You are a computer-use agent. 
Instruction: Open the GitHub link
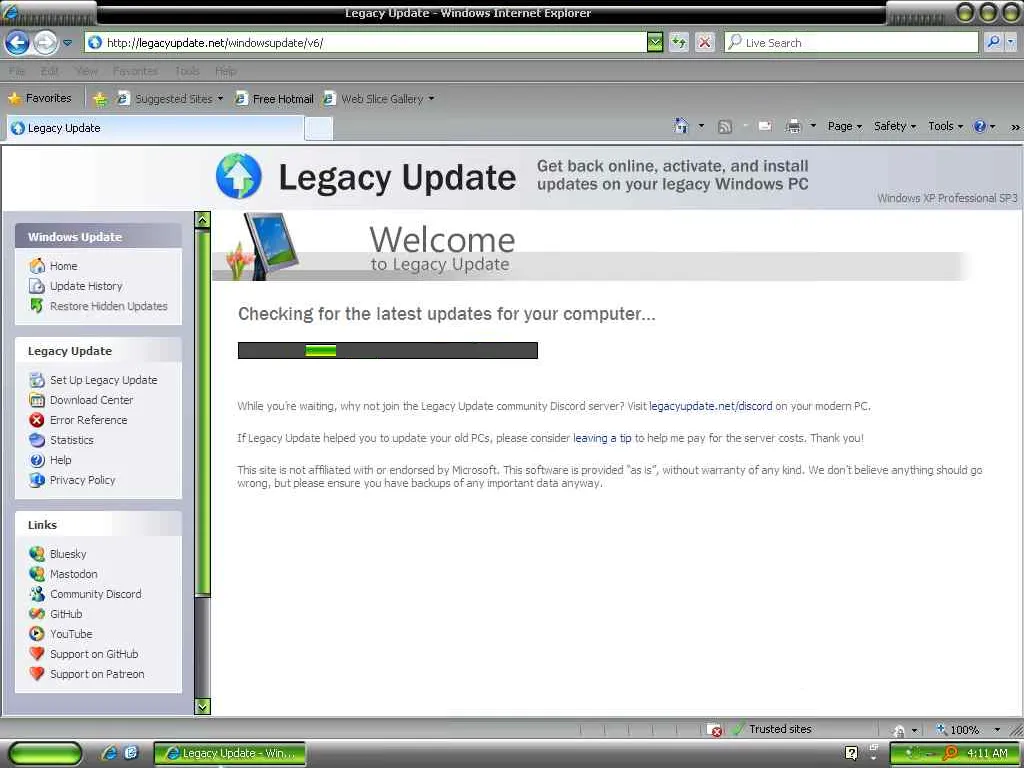[66, 614]
